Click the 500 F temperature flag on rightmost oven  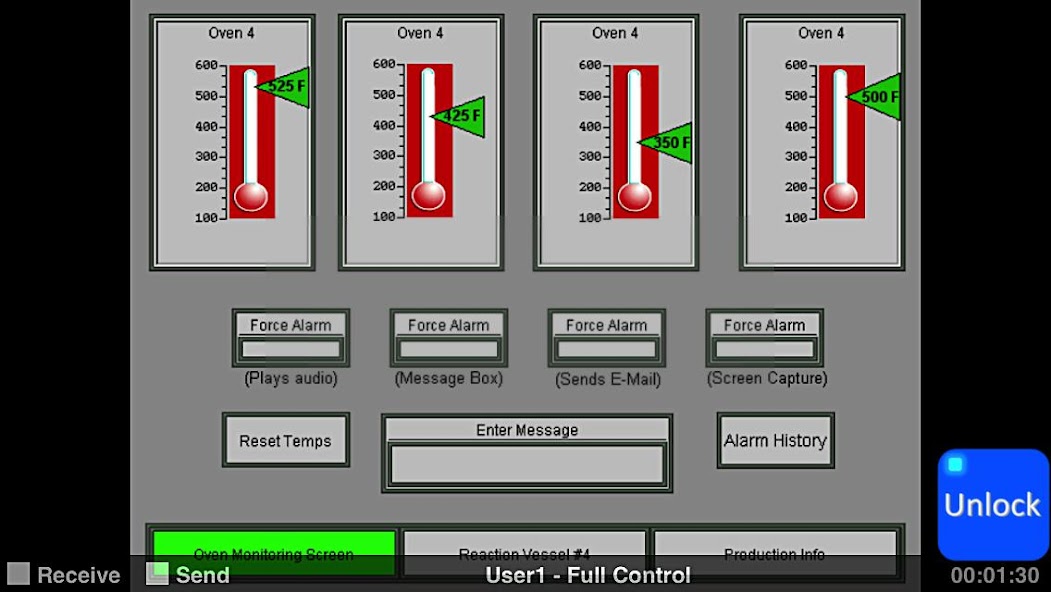point(875,97)
